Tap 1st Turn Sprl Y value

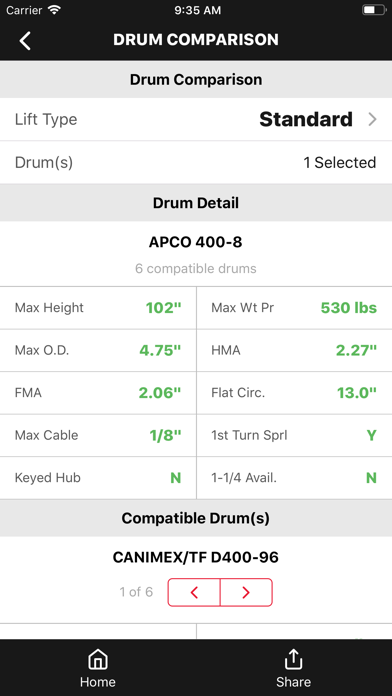(372, 435)
